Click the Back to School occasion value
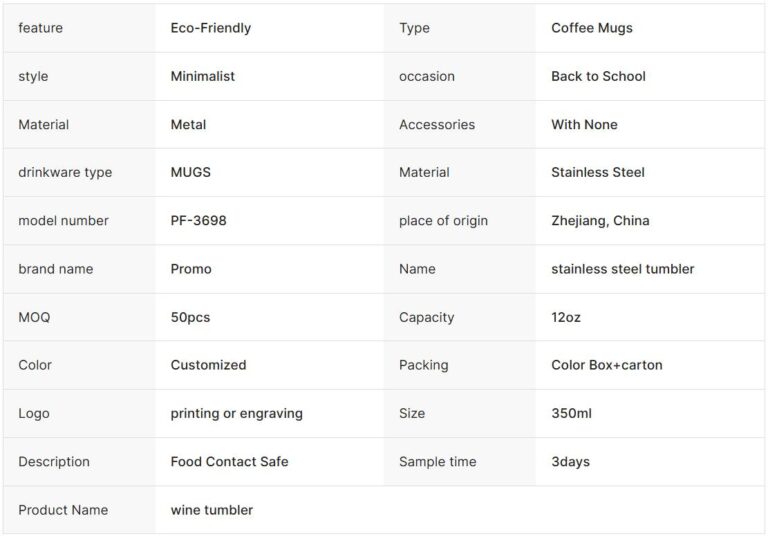This screenshot has height=536, width=768. [x=598, y=76]
